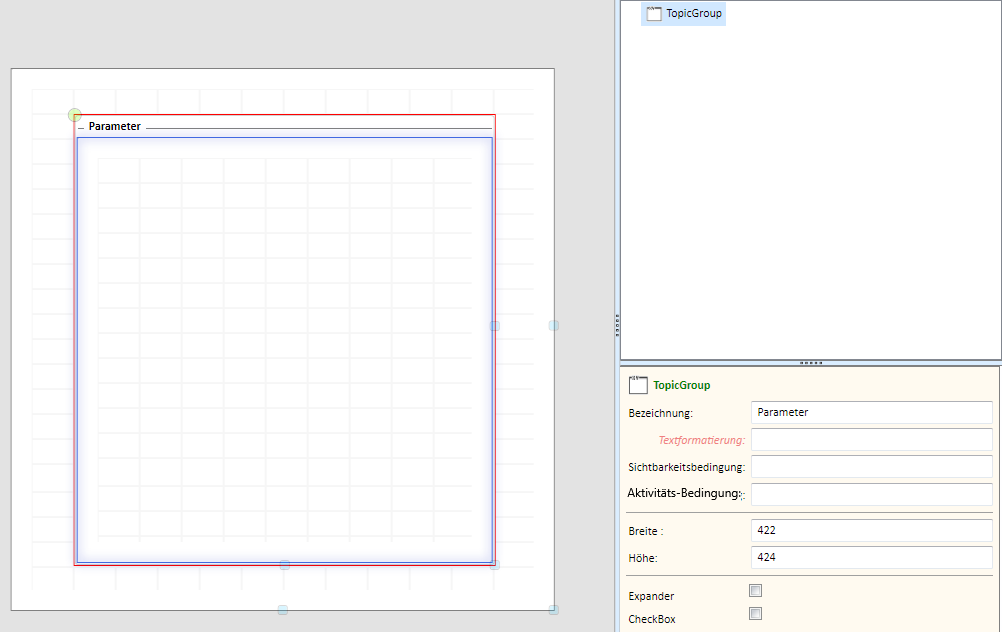Image resolution: width=1002 pixels, height=632 pixels.
Task: Click bottom-right corner handle of Parameter group
Action: point(494,565)
